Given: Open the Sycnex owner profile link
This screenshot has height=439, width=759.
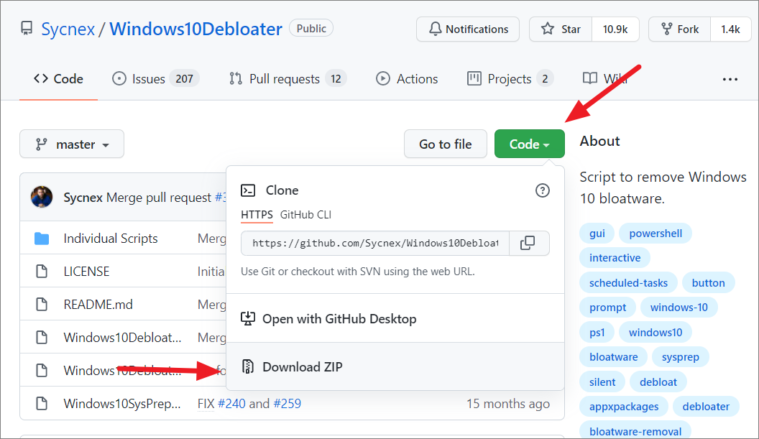Looking at the screenshot, I should pyautogui.click(x=68, y=29).
